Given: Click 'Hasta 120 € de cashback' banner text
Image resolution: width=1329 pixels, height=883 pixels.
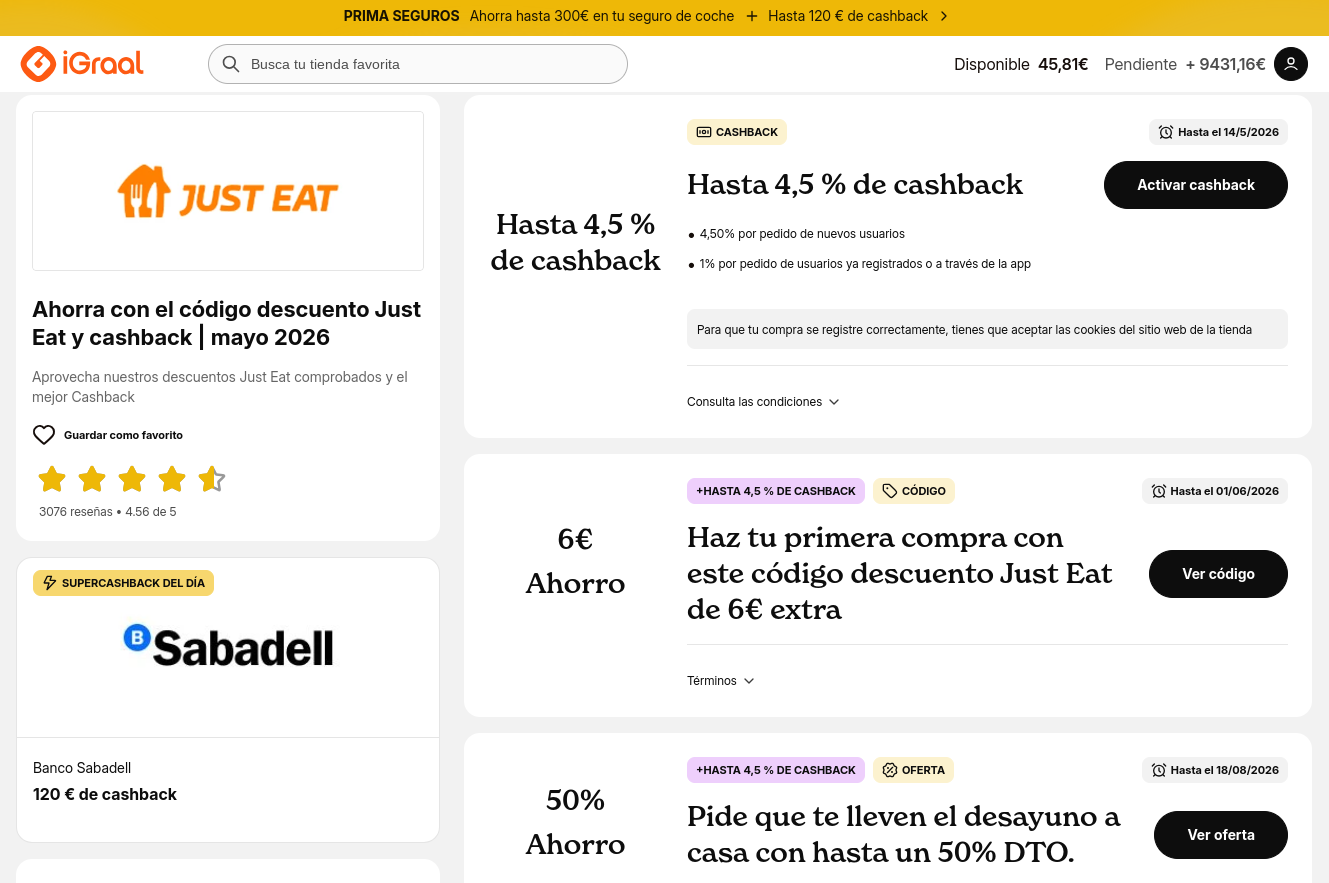Looking at the screenshot, I should coord(848,16).
